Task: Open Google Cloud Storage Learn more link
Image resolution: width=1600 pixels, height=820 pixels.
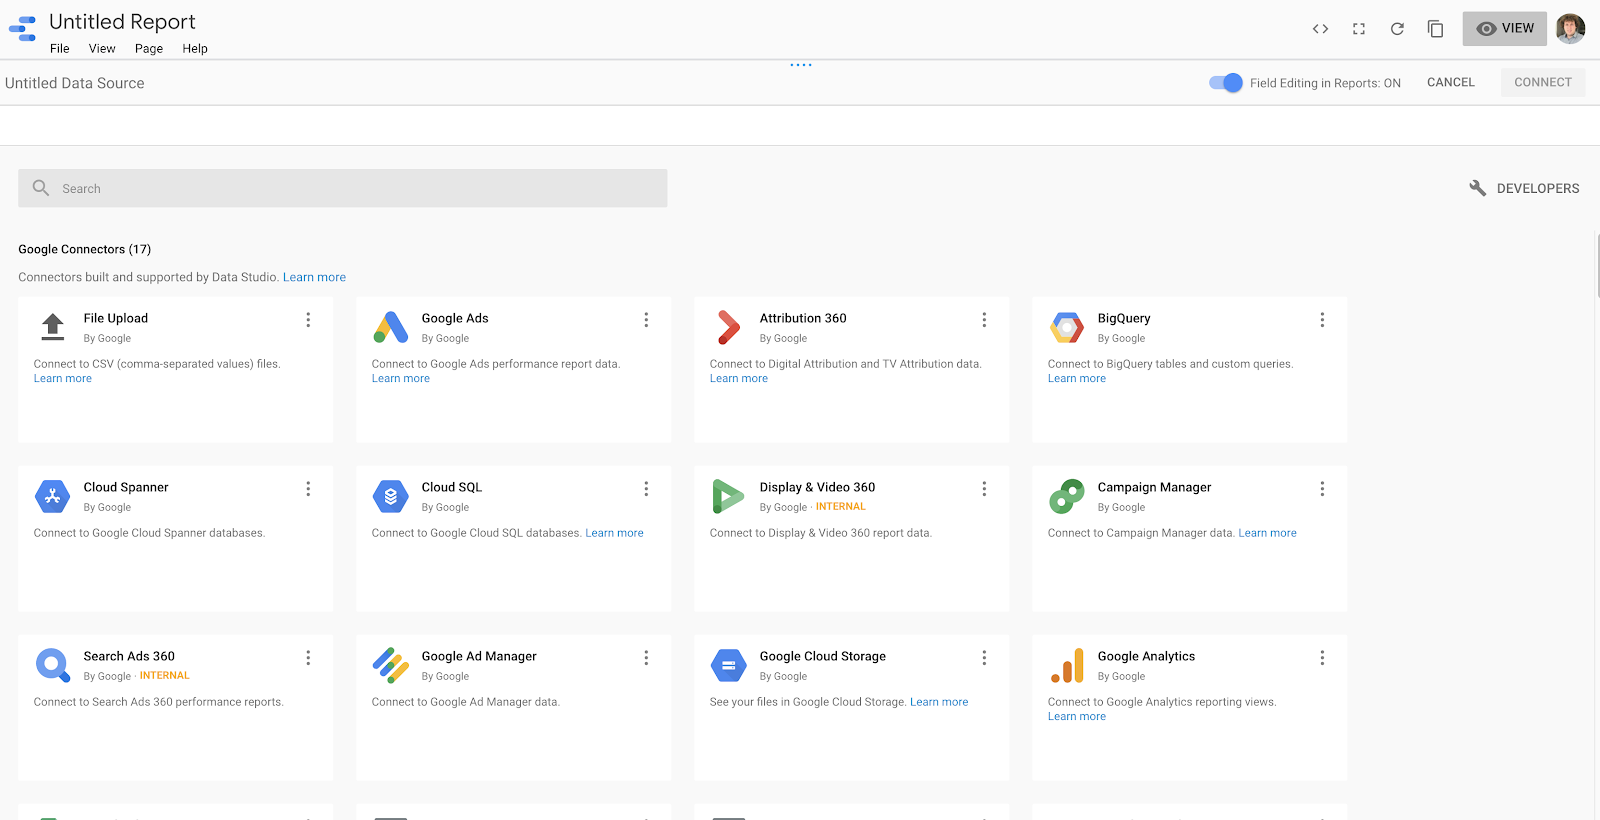Action: (939, 702)
